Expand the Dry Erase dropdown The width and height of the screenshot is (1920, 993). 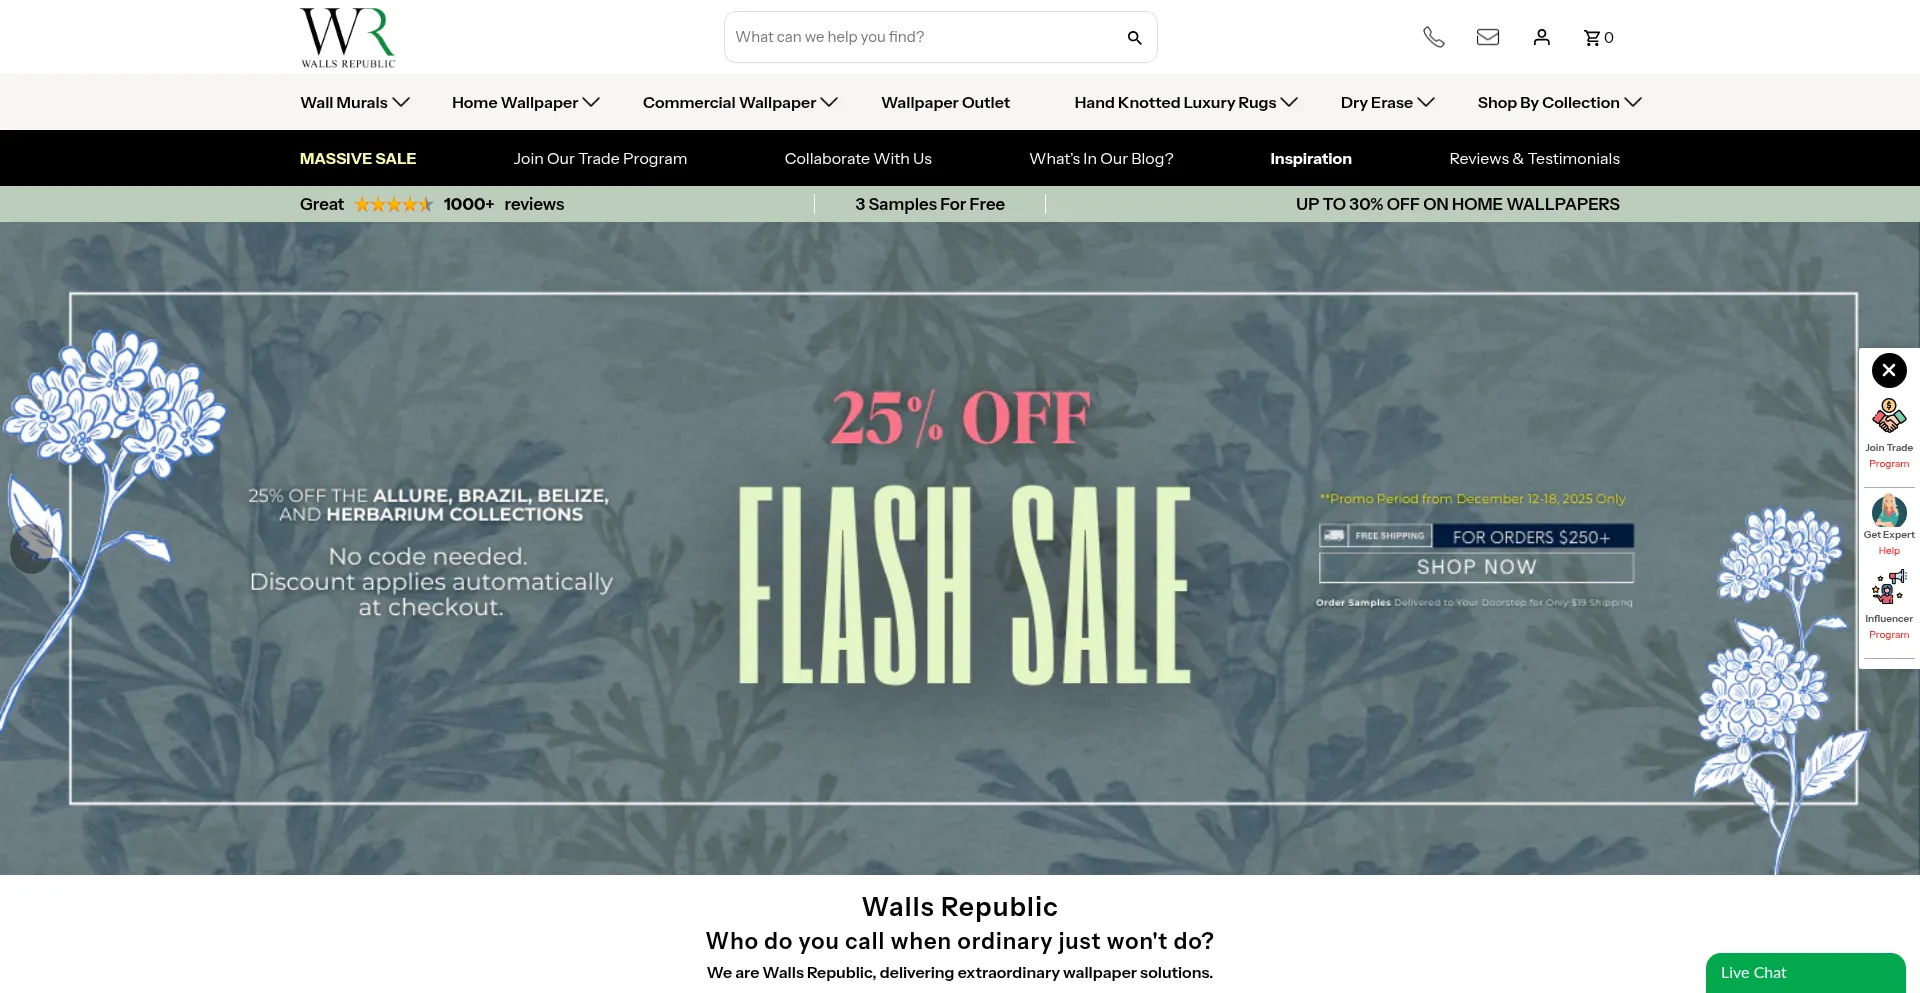click(x=1388, y=102)
